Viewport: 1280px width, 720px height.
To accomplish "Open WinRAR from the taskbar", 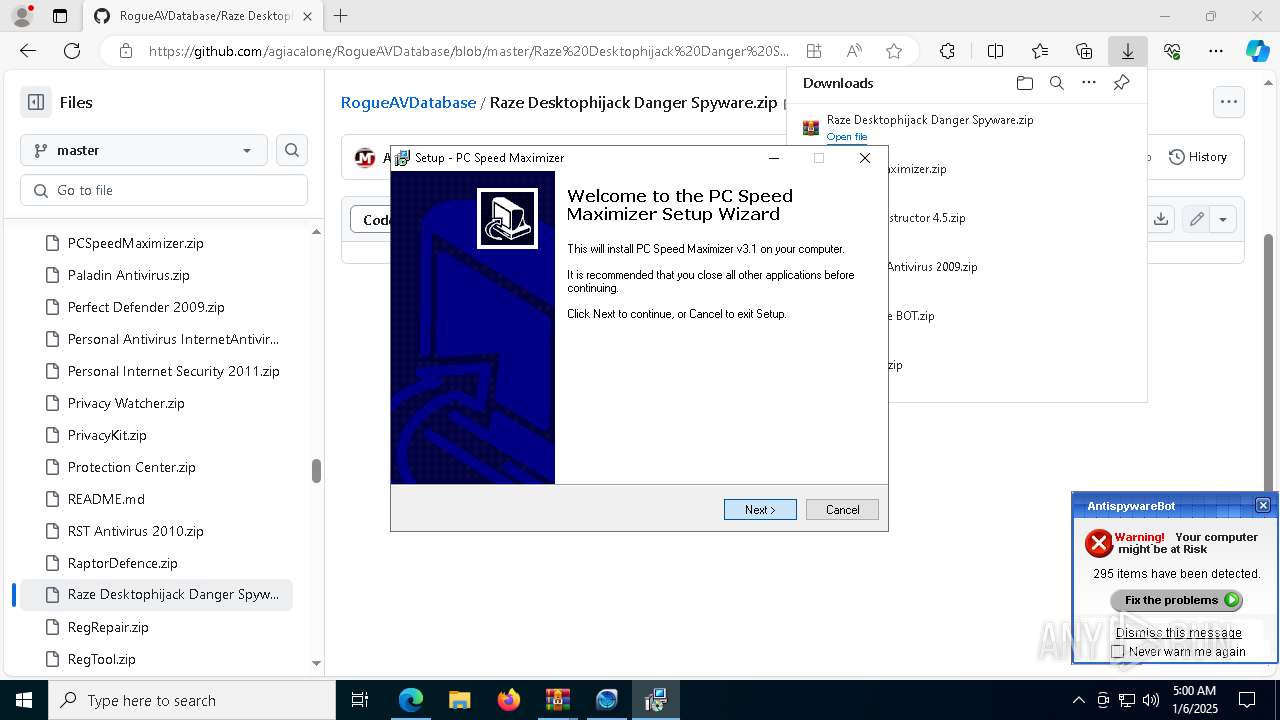I will (557, 700).
